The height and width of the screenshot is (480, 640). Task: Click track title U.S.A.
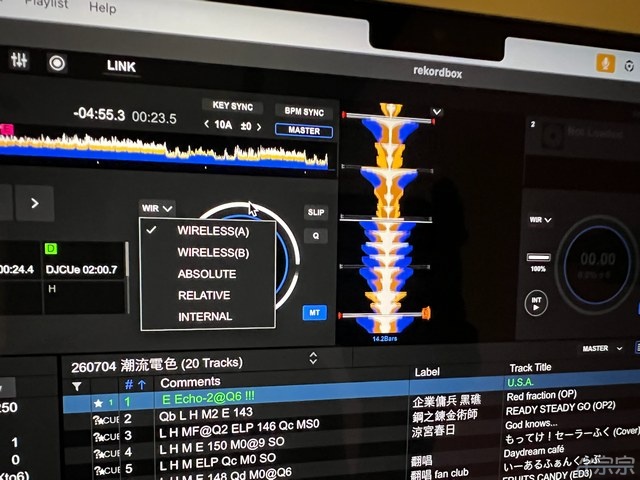point(520,382)
